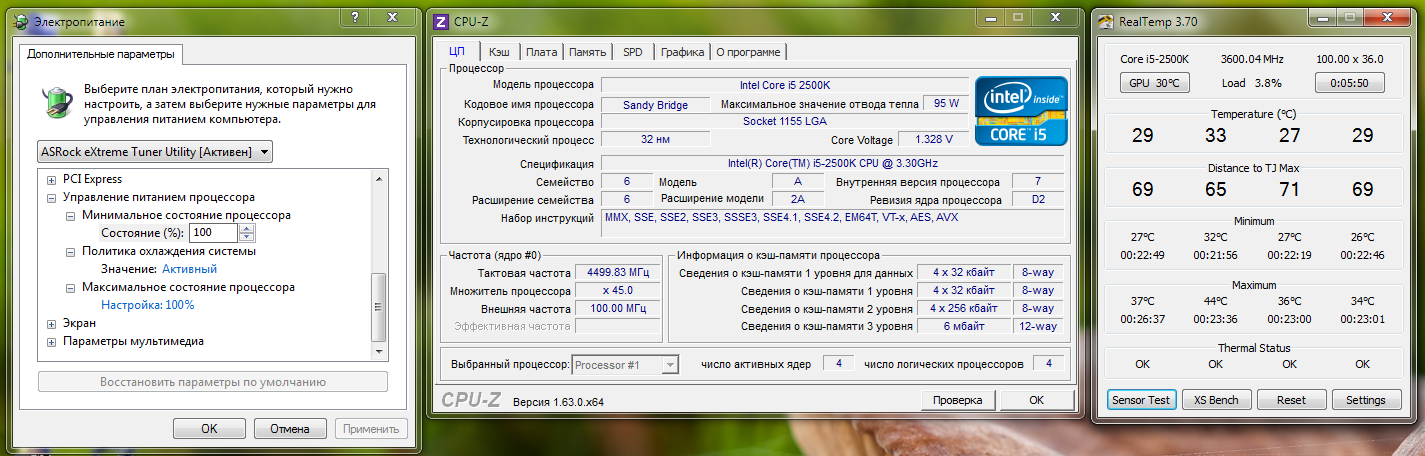This screenshot has height=456, width=1425.
Task: Click the 6 мбайт L3 cache value
Action: click(x=965, y=326)
